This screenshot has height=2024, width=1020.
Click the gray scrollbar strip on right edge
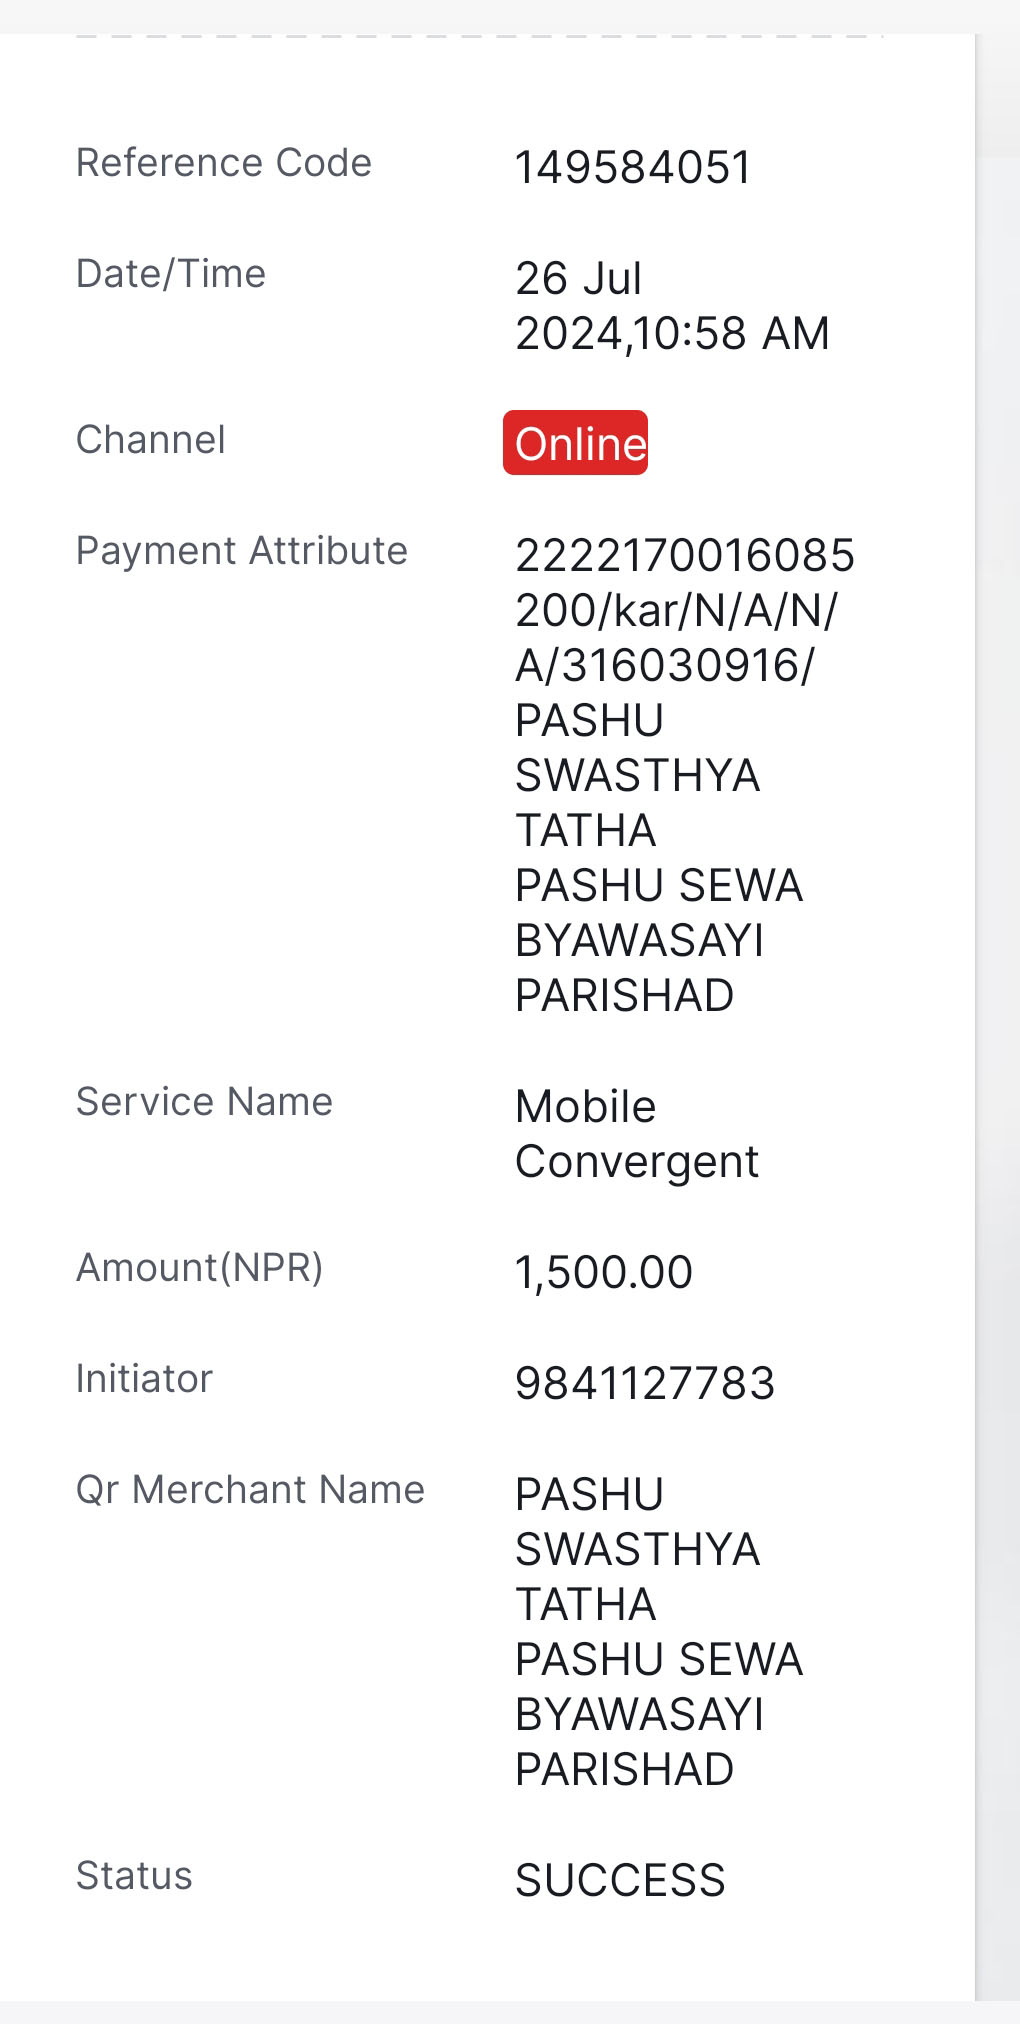coord(998,1017)
